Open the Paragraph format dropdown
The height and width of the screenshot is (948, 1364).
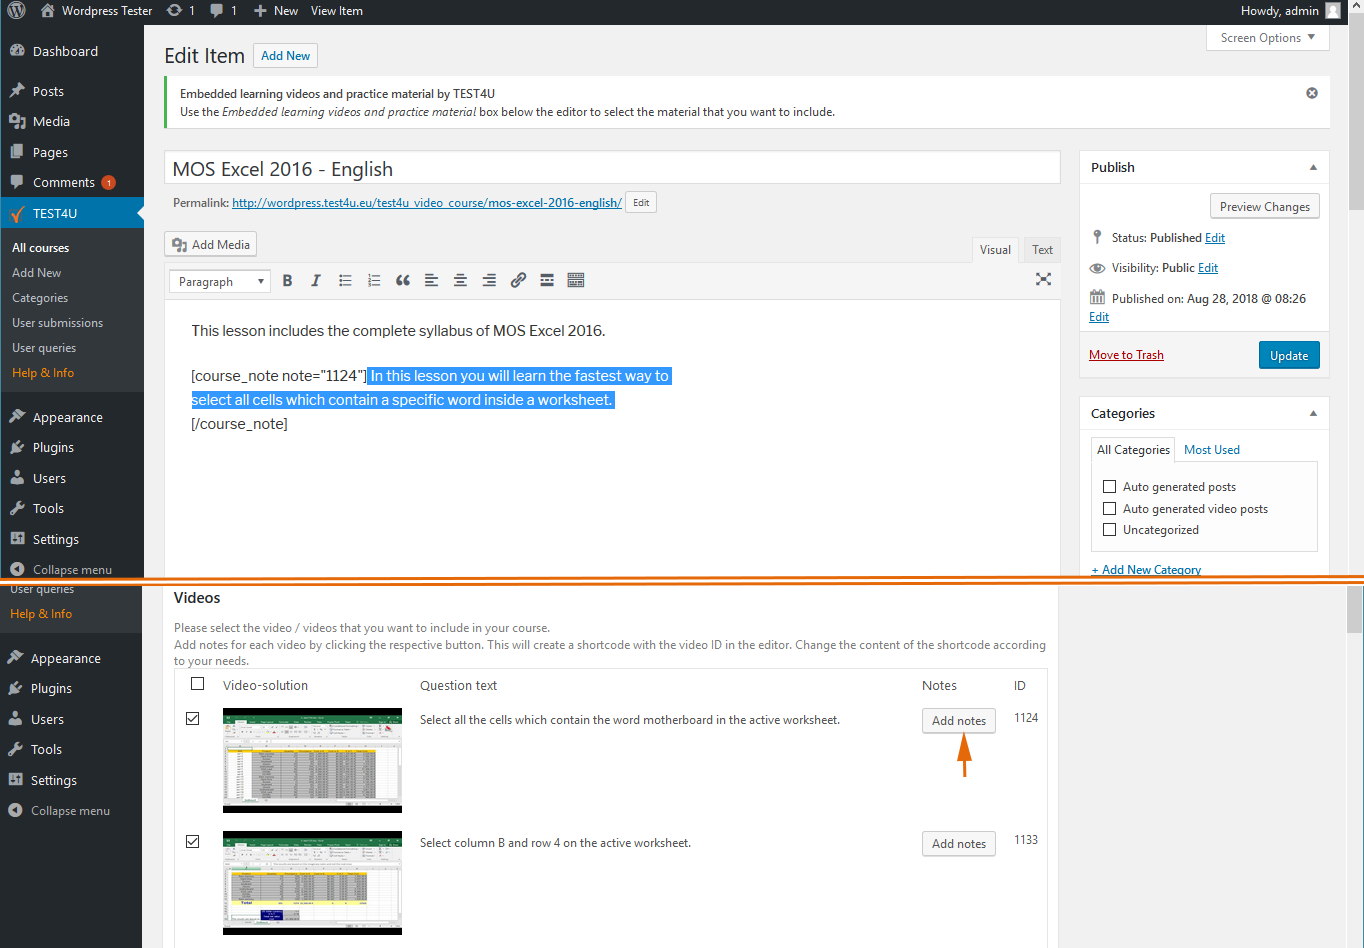coord(220,282)
